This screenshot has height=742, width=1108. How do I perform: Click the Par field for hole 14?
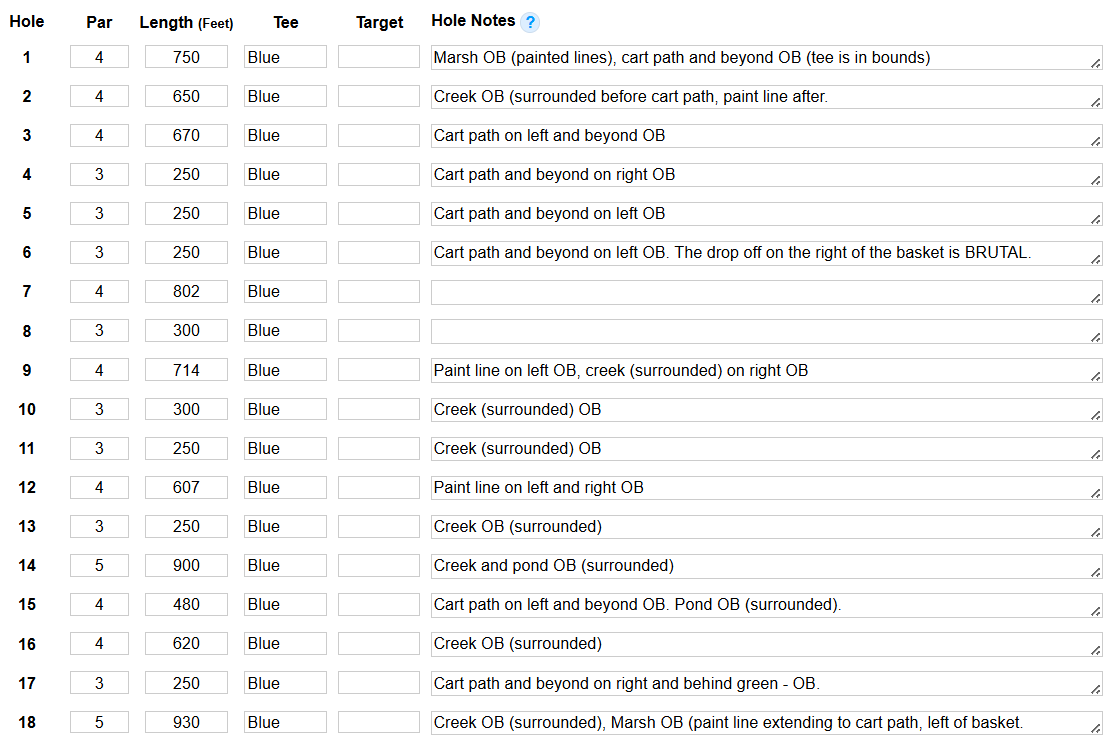99,565
